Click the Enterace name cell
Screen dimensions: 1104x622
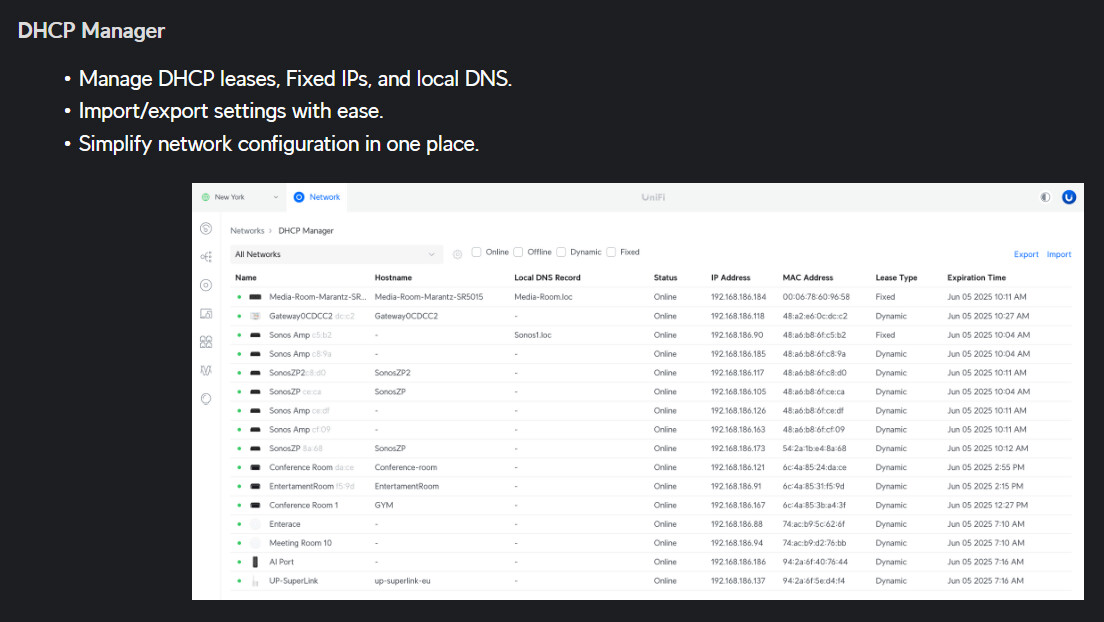[x=284, y=524]
